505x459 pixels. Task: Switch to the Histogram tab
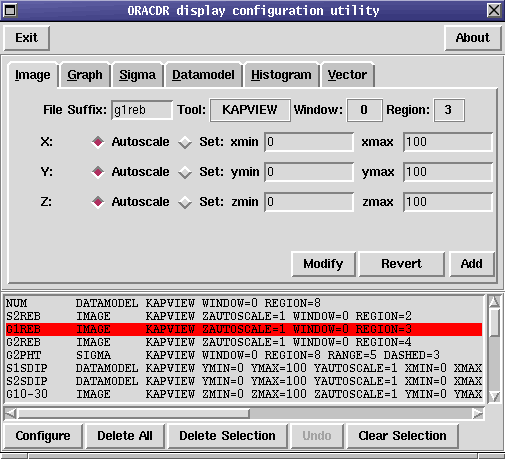click(281, 75)
